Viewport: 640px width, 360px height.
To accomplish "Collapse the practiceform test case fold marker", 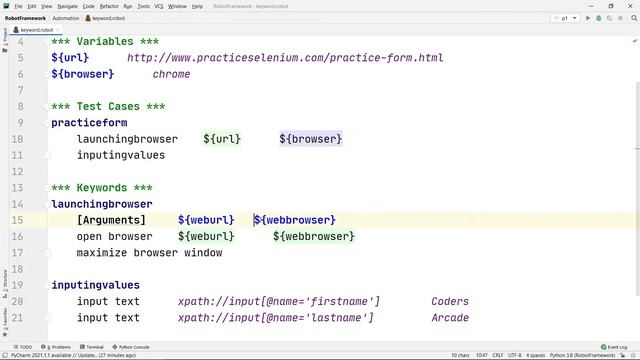I will point(47,123).
